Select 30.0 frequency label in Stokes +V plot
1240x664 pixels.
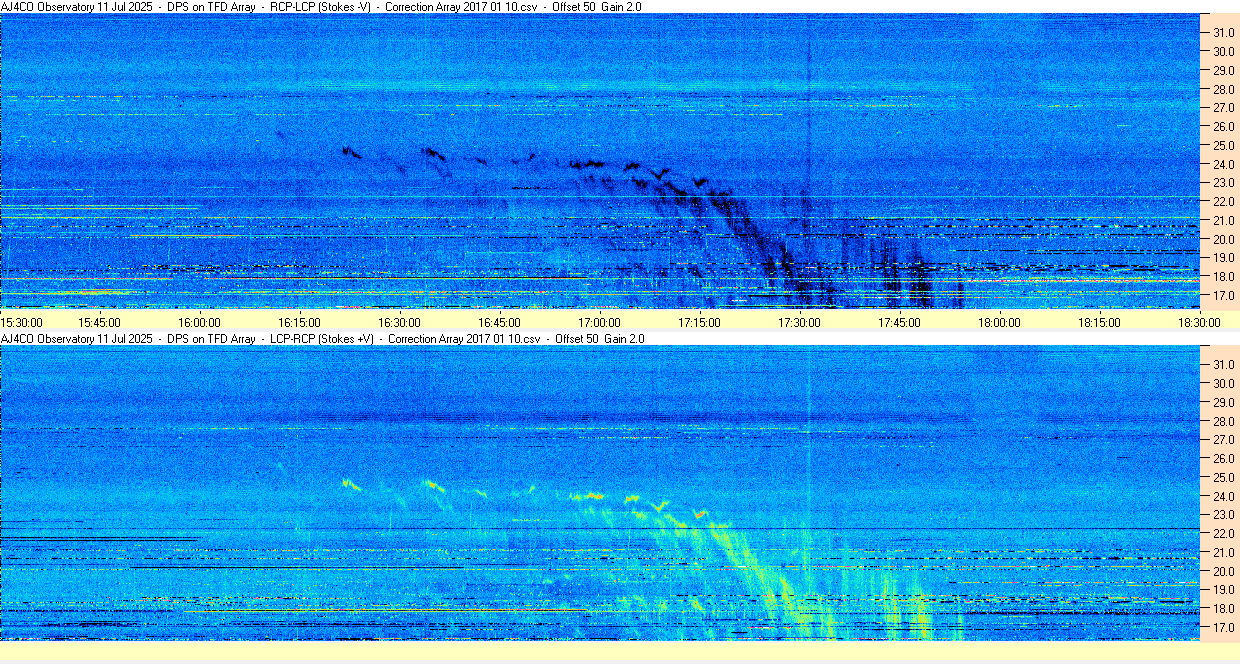pyautogui.click(x=1223, y=383)
